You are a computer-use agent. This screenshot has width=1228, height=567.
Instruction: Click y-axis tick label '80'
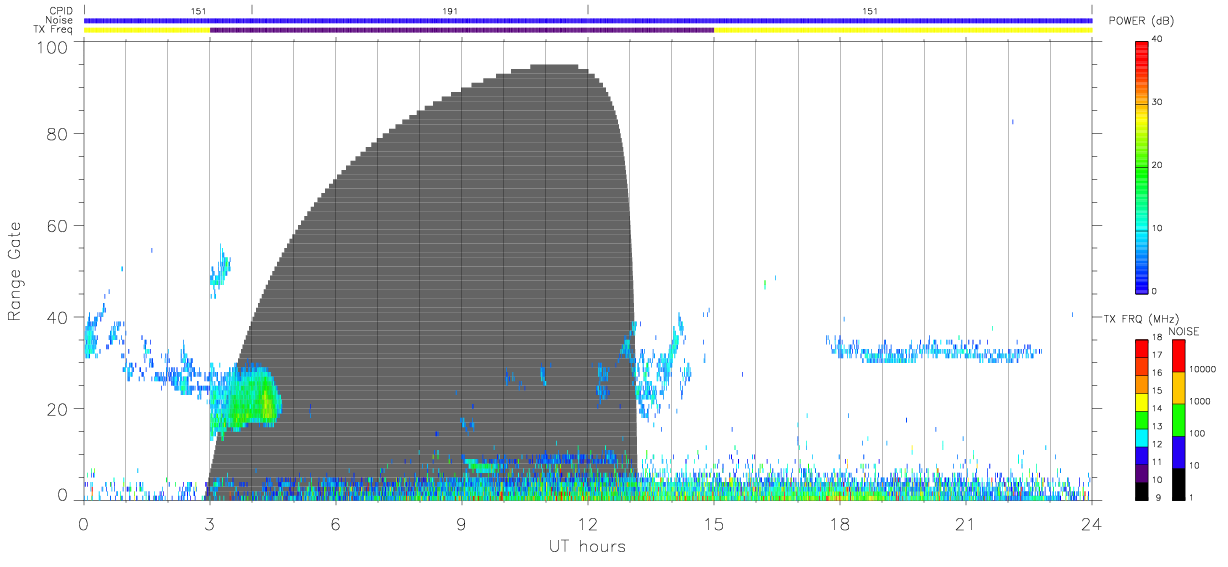(x=56, y=134)
